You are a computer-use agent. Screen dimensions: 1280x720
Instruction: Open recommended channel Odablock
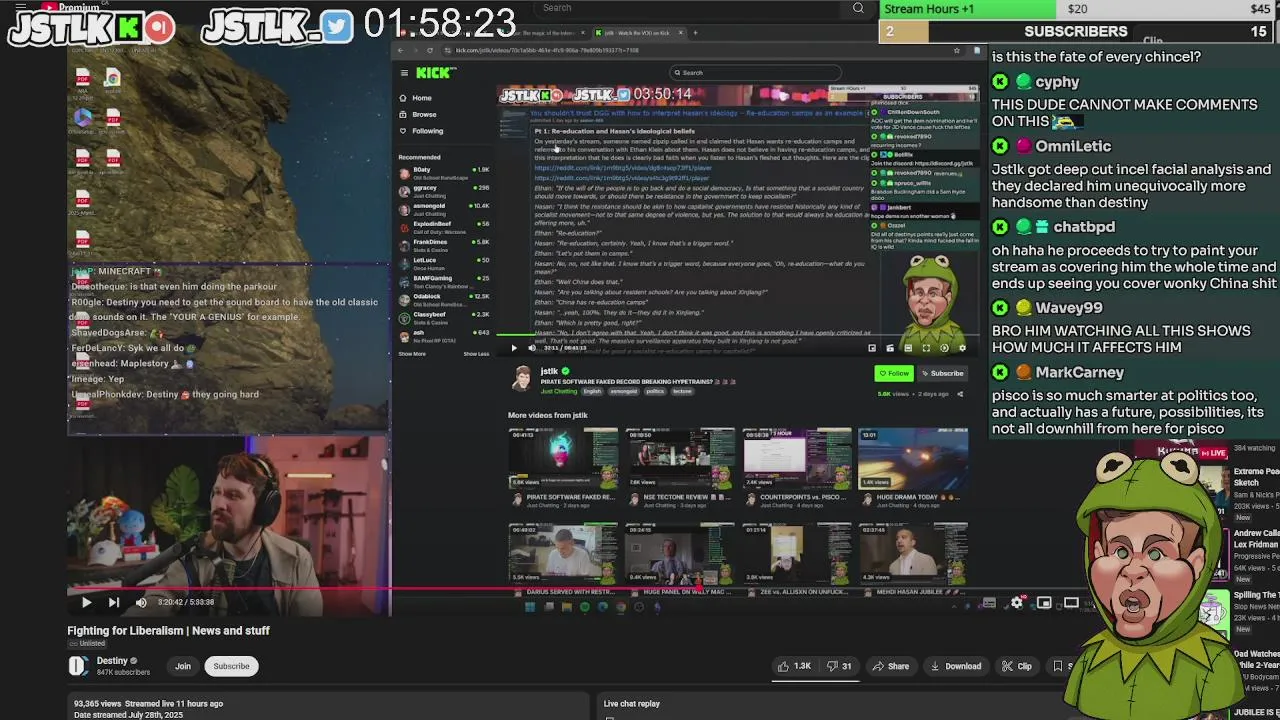click(x=444, y=298)
